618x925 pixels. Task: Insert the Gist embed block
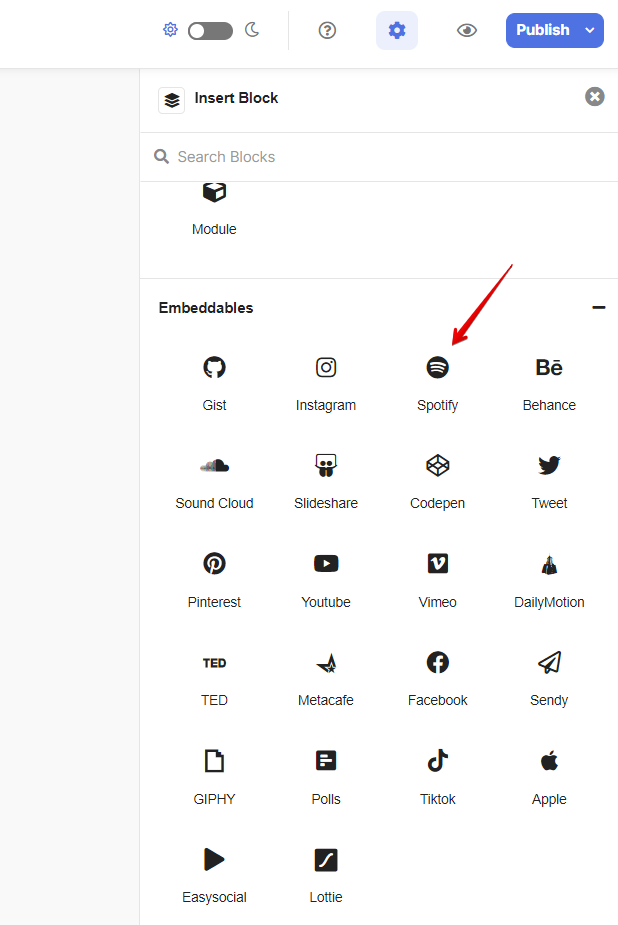tap(214, 383)
